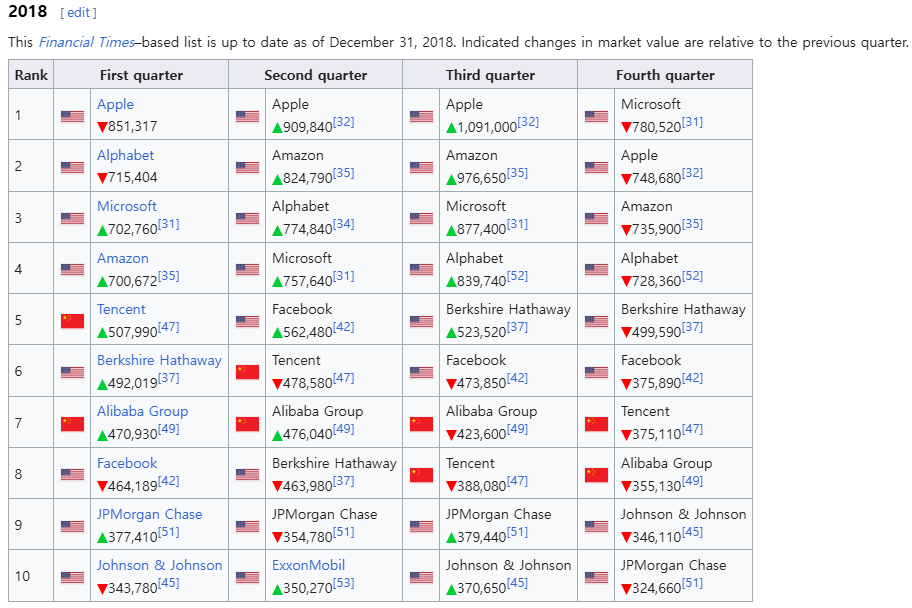Click the Third quarter column header

coord(490,74)
